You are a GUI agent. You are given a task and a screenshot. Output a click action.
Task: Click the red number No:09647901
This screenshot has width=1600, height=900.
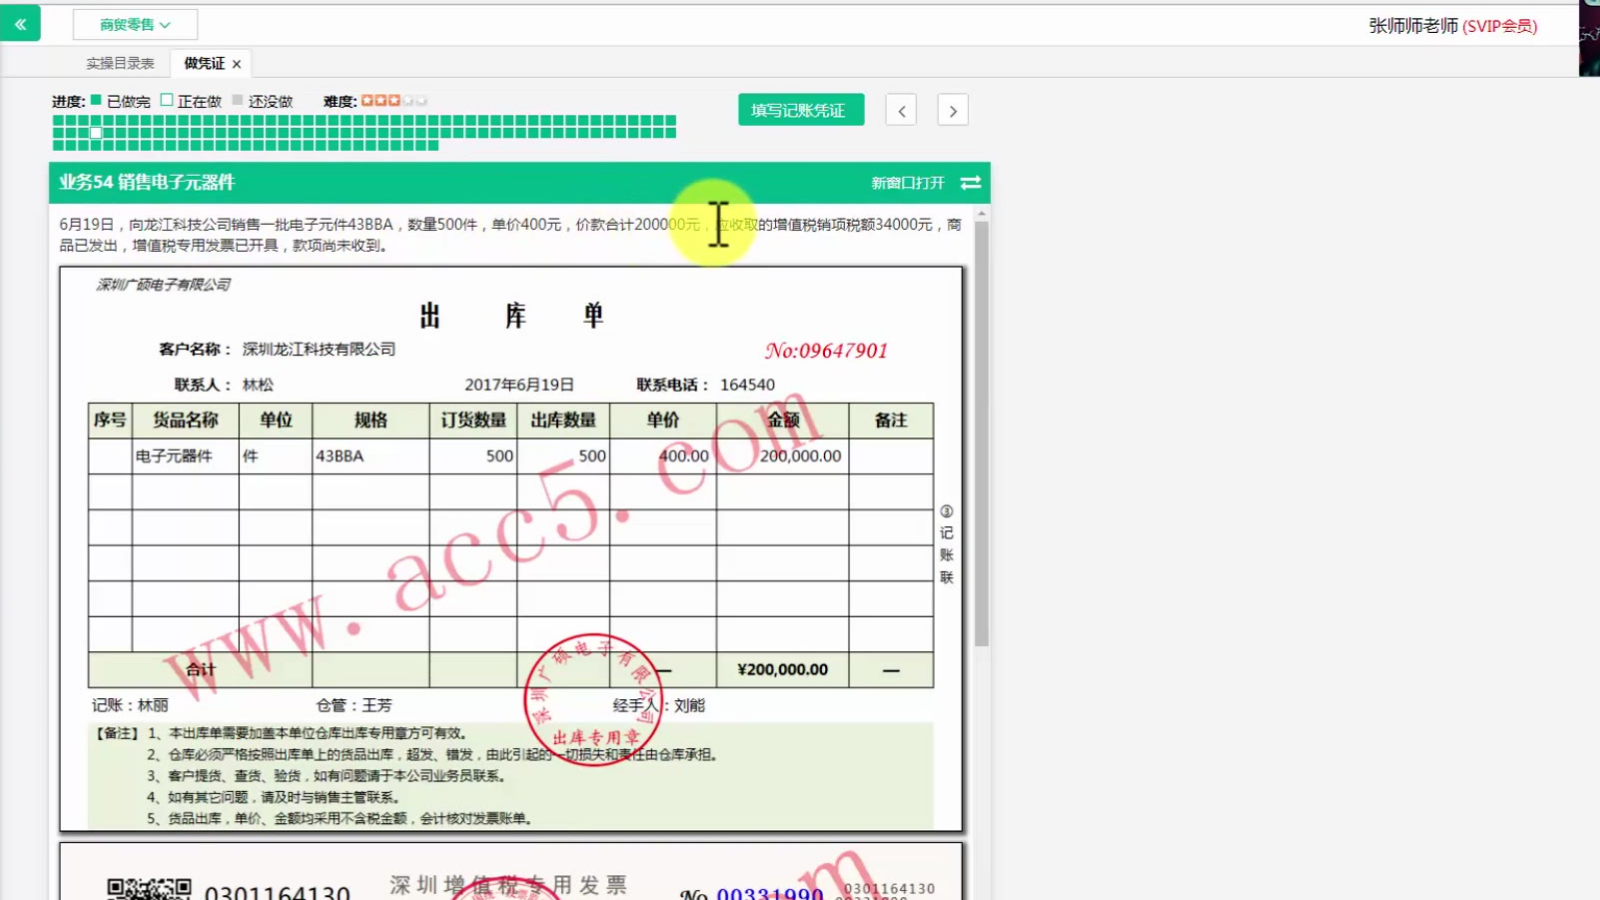click(x=826, y=351)
